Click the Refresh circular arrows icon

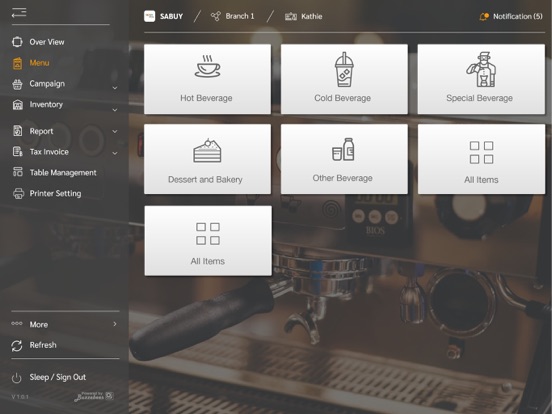coord(17,346)
